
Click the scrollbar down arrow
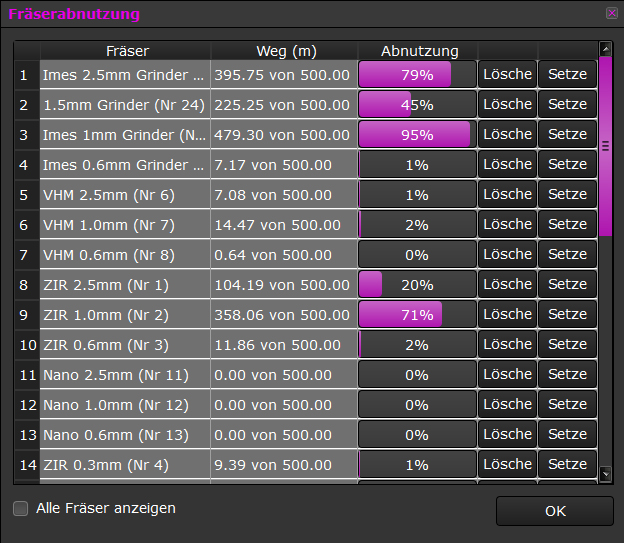(x=605, y=473)
